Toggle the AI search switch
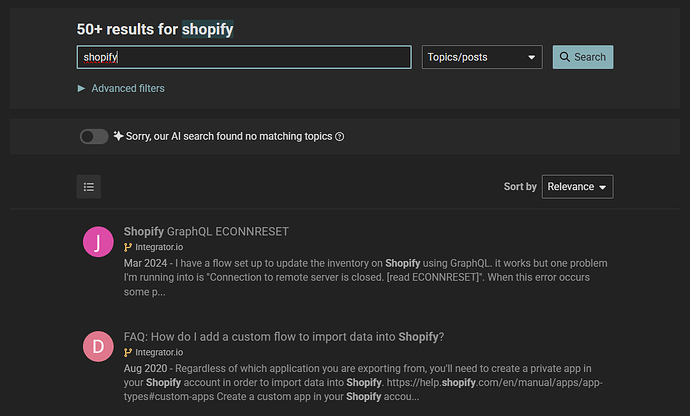Image resolution: width=690 pixels, height=416 pixels. click(x=94, y=136)
